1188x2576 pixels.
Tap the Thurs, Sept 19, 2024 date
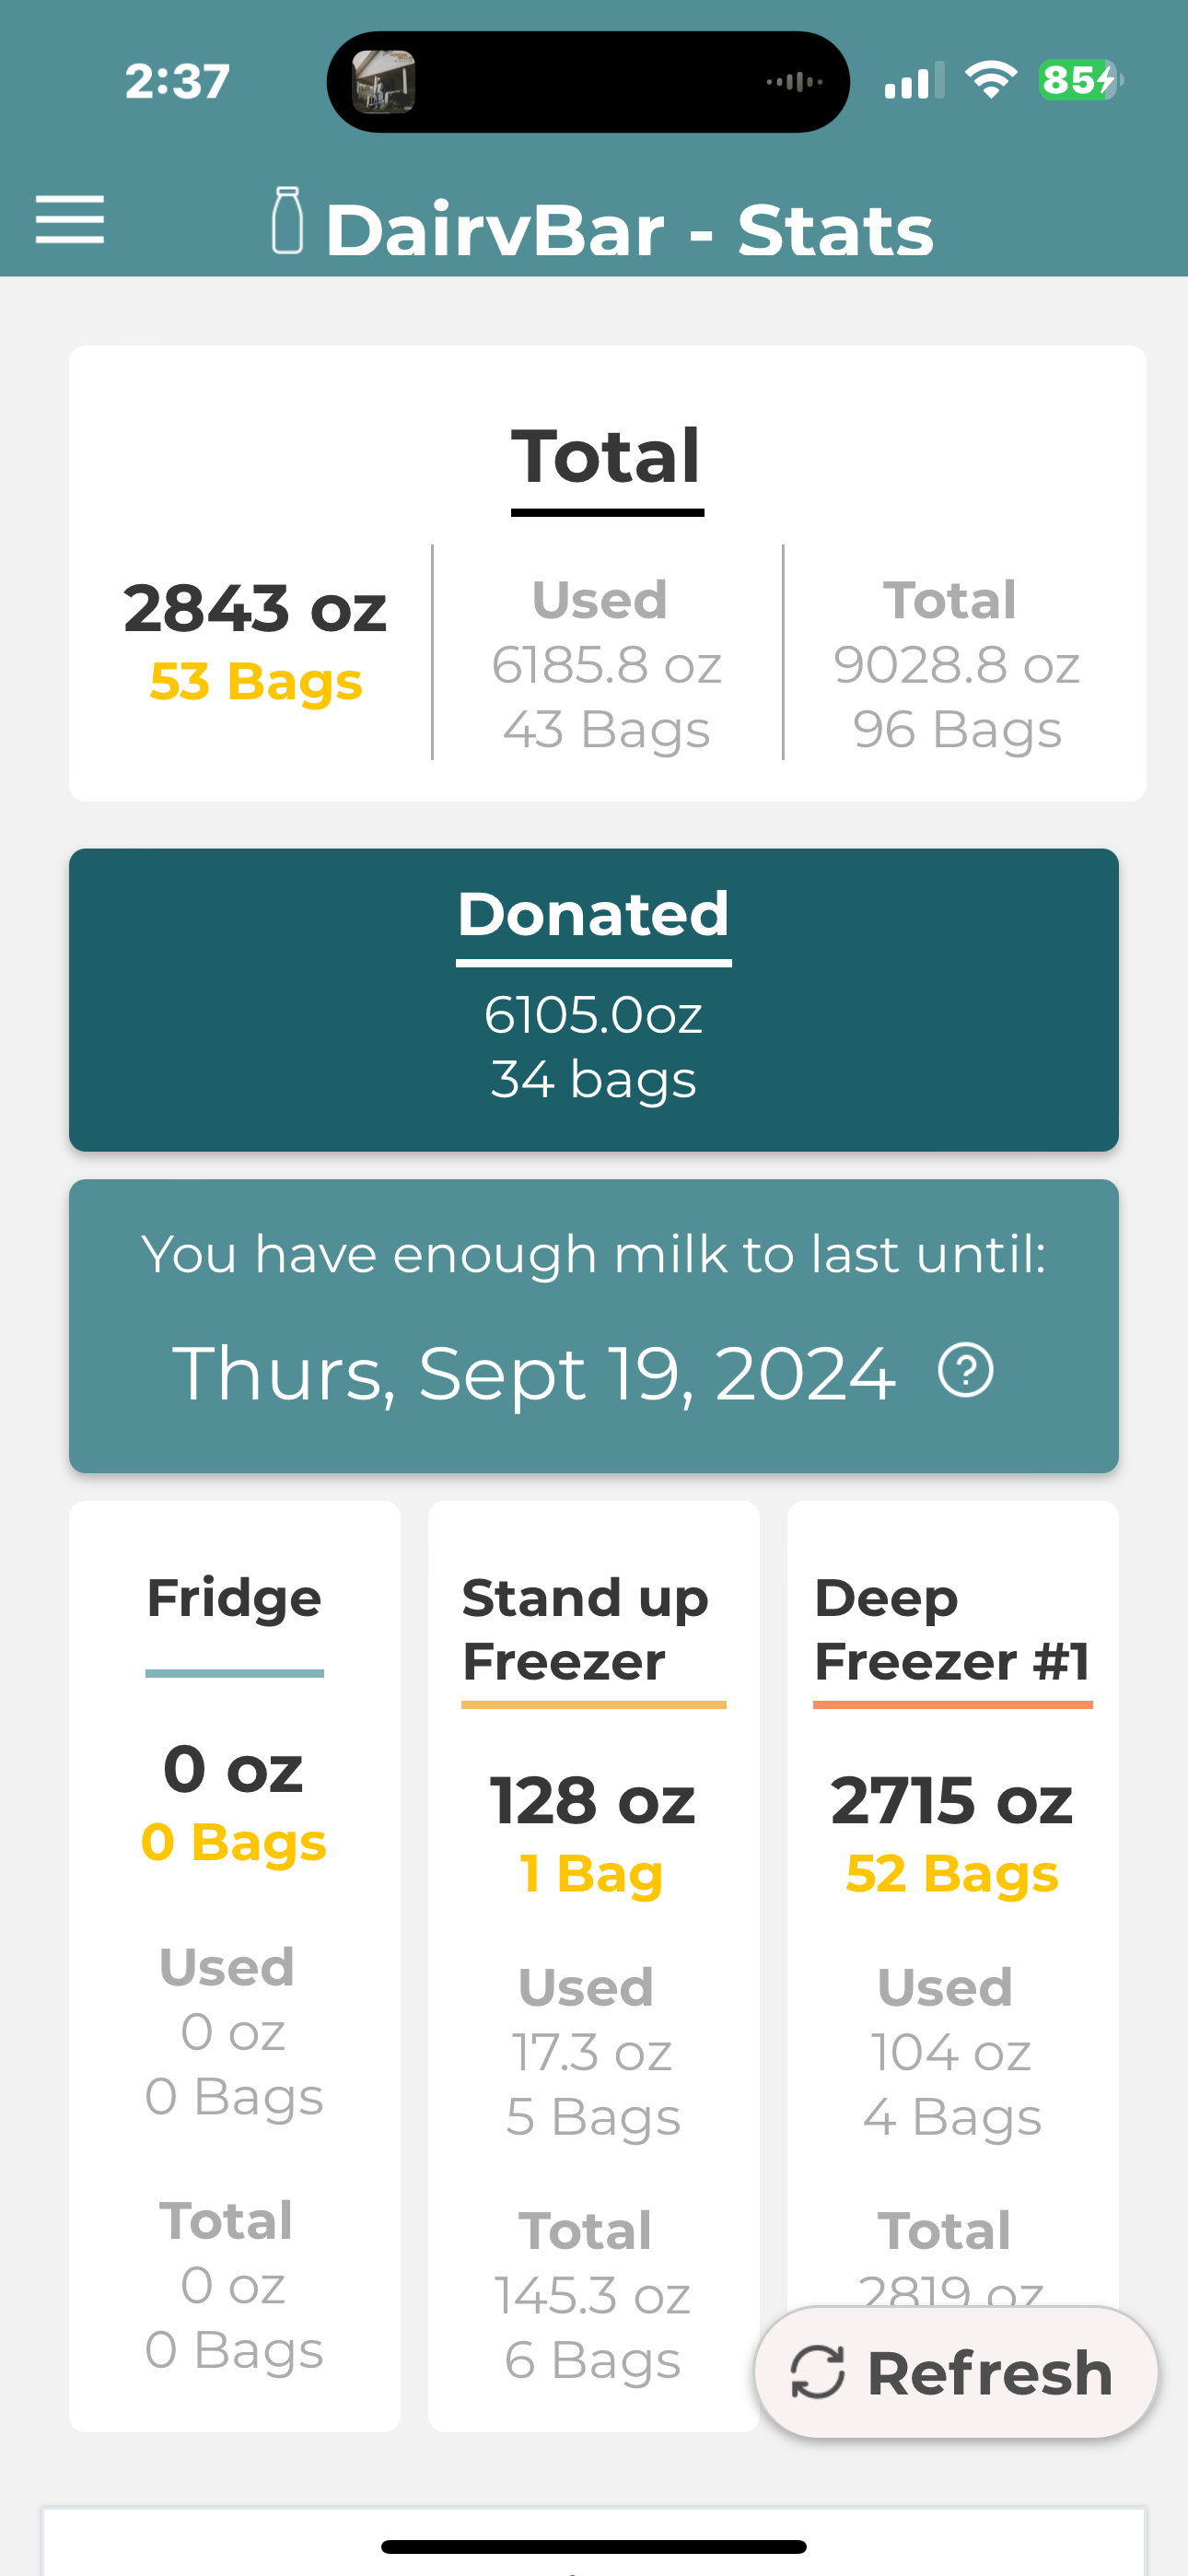[534, 1373]
